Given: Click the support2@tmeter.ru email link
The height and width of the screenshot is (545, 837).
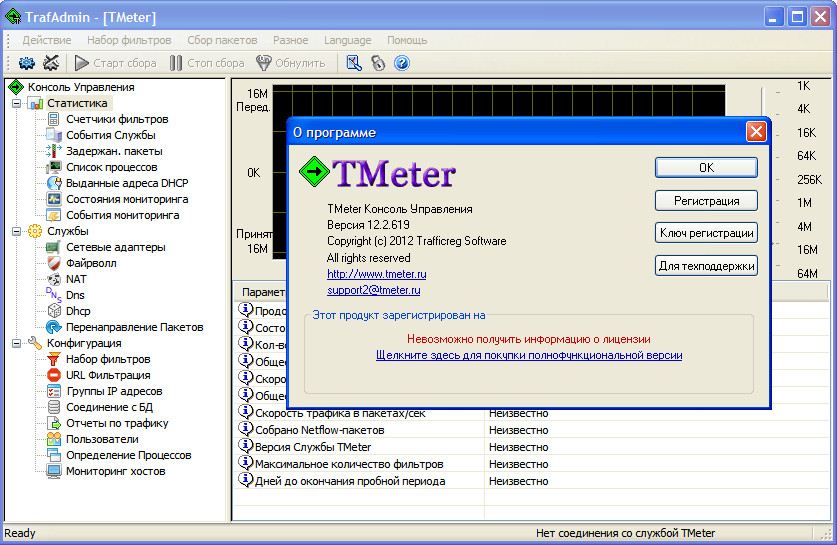Looking at the screenshot, I should tap(373, 290).
